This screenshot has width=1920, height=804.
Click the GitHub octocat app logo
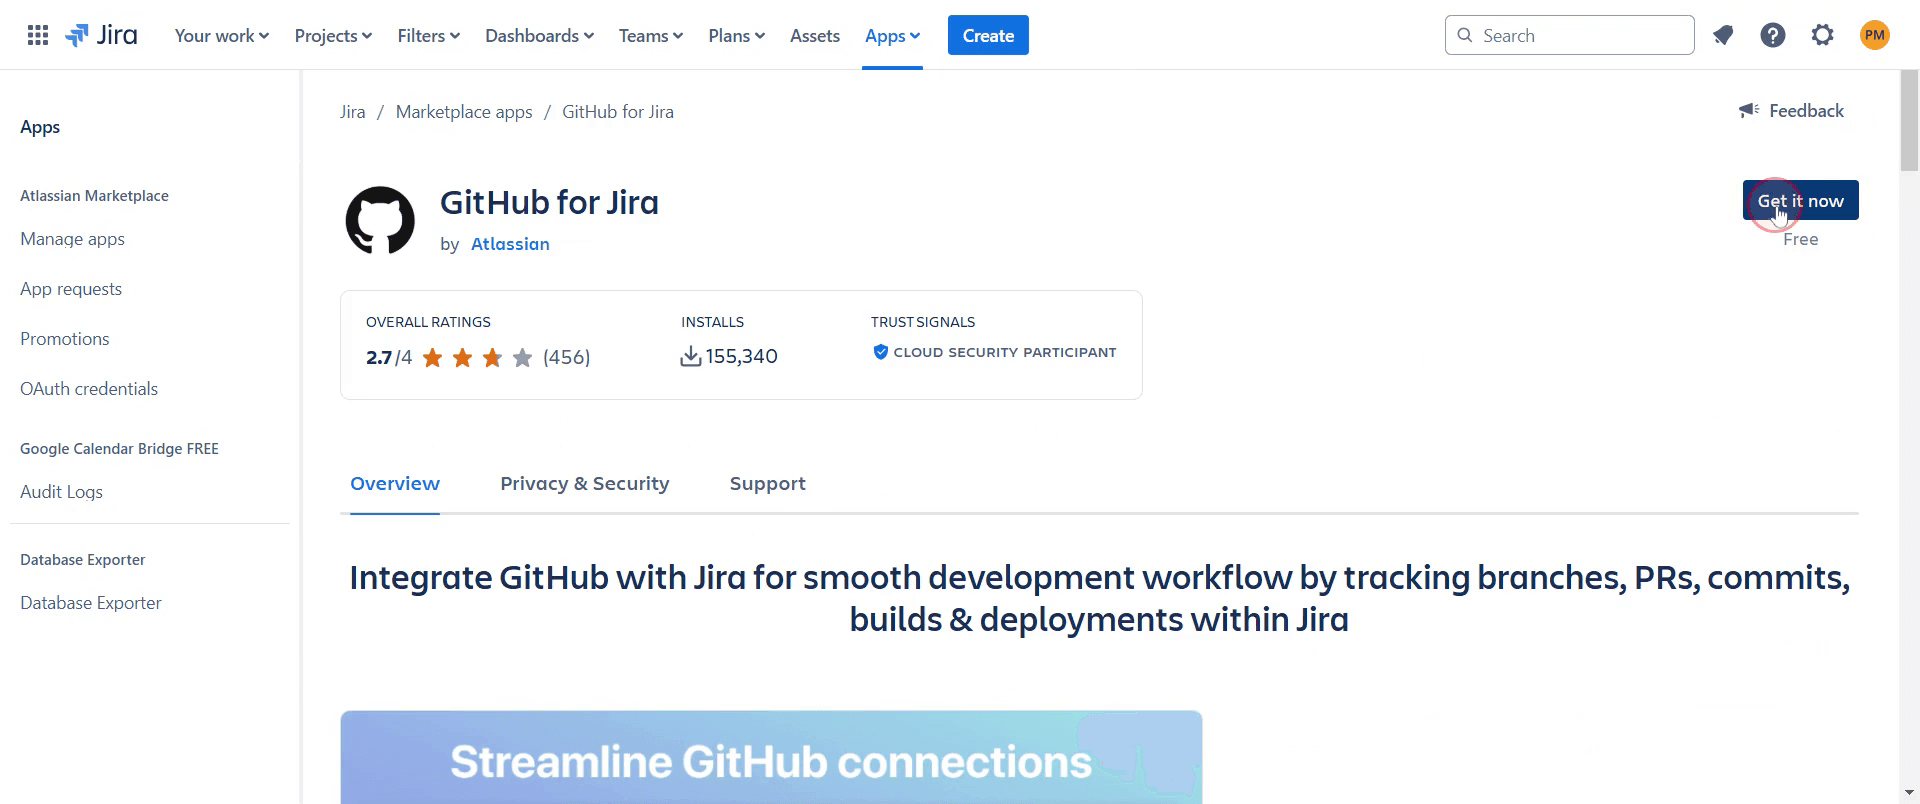click(380, 220)
